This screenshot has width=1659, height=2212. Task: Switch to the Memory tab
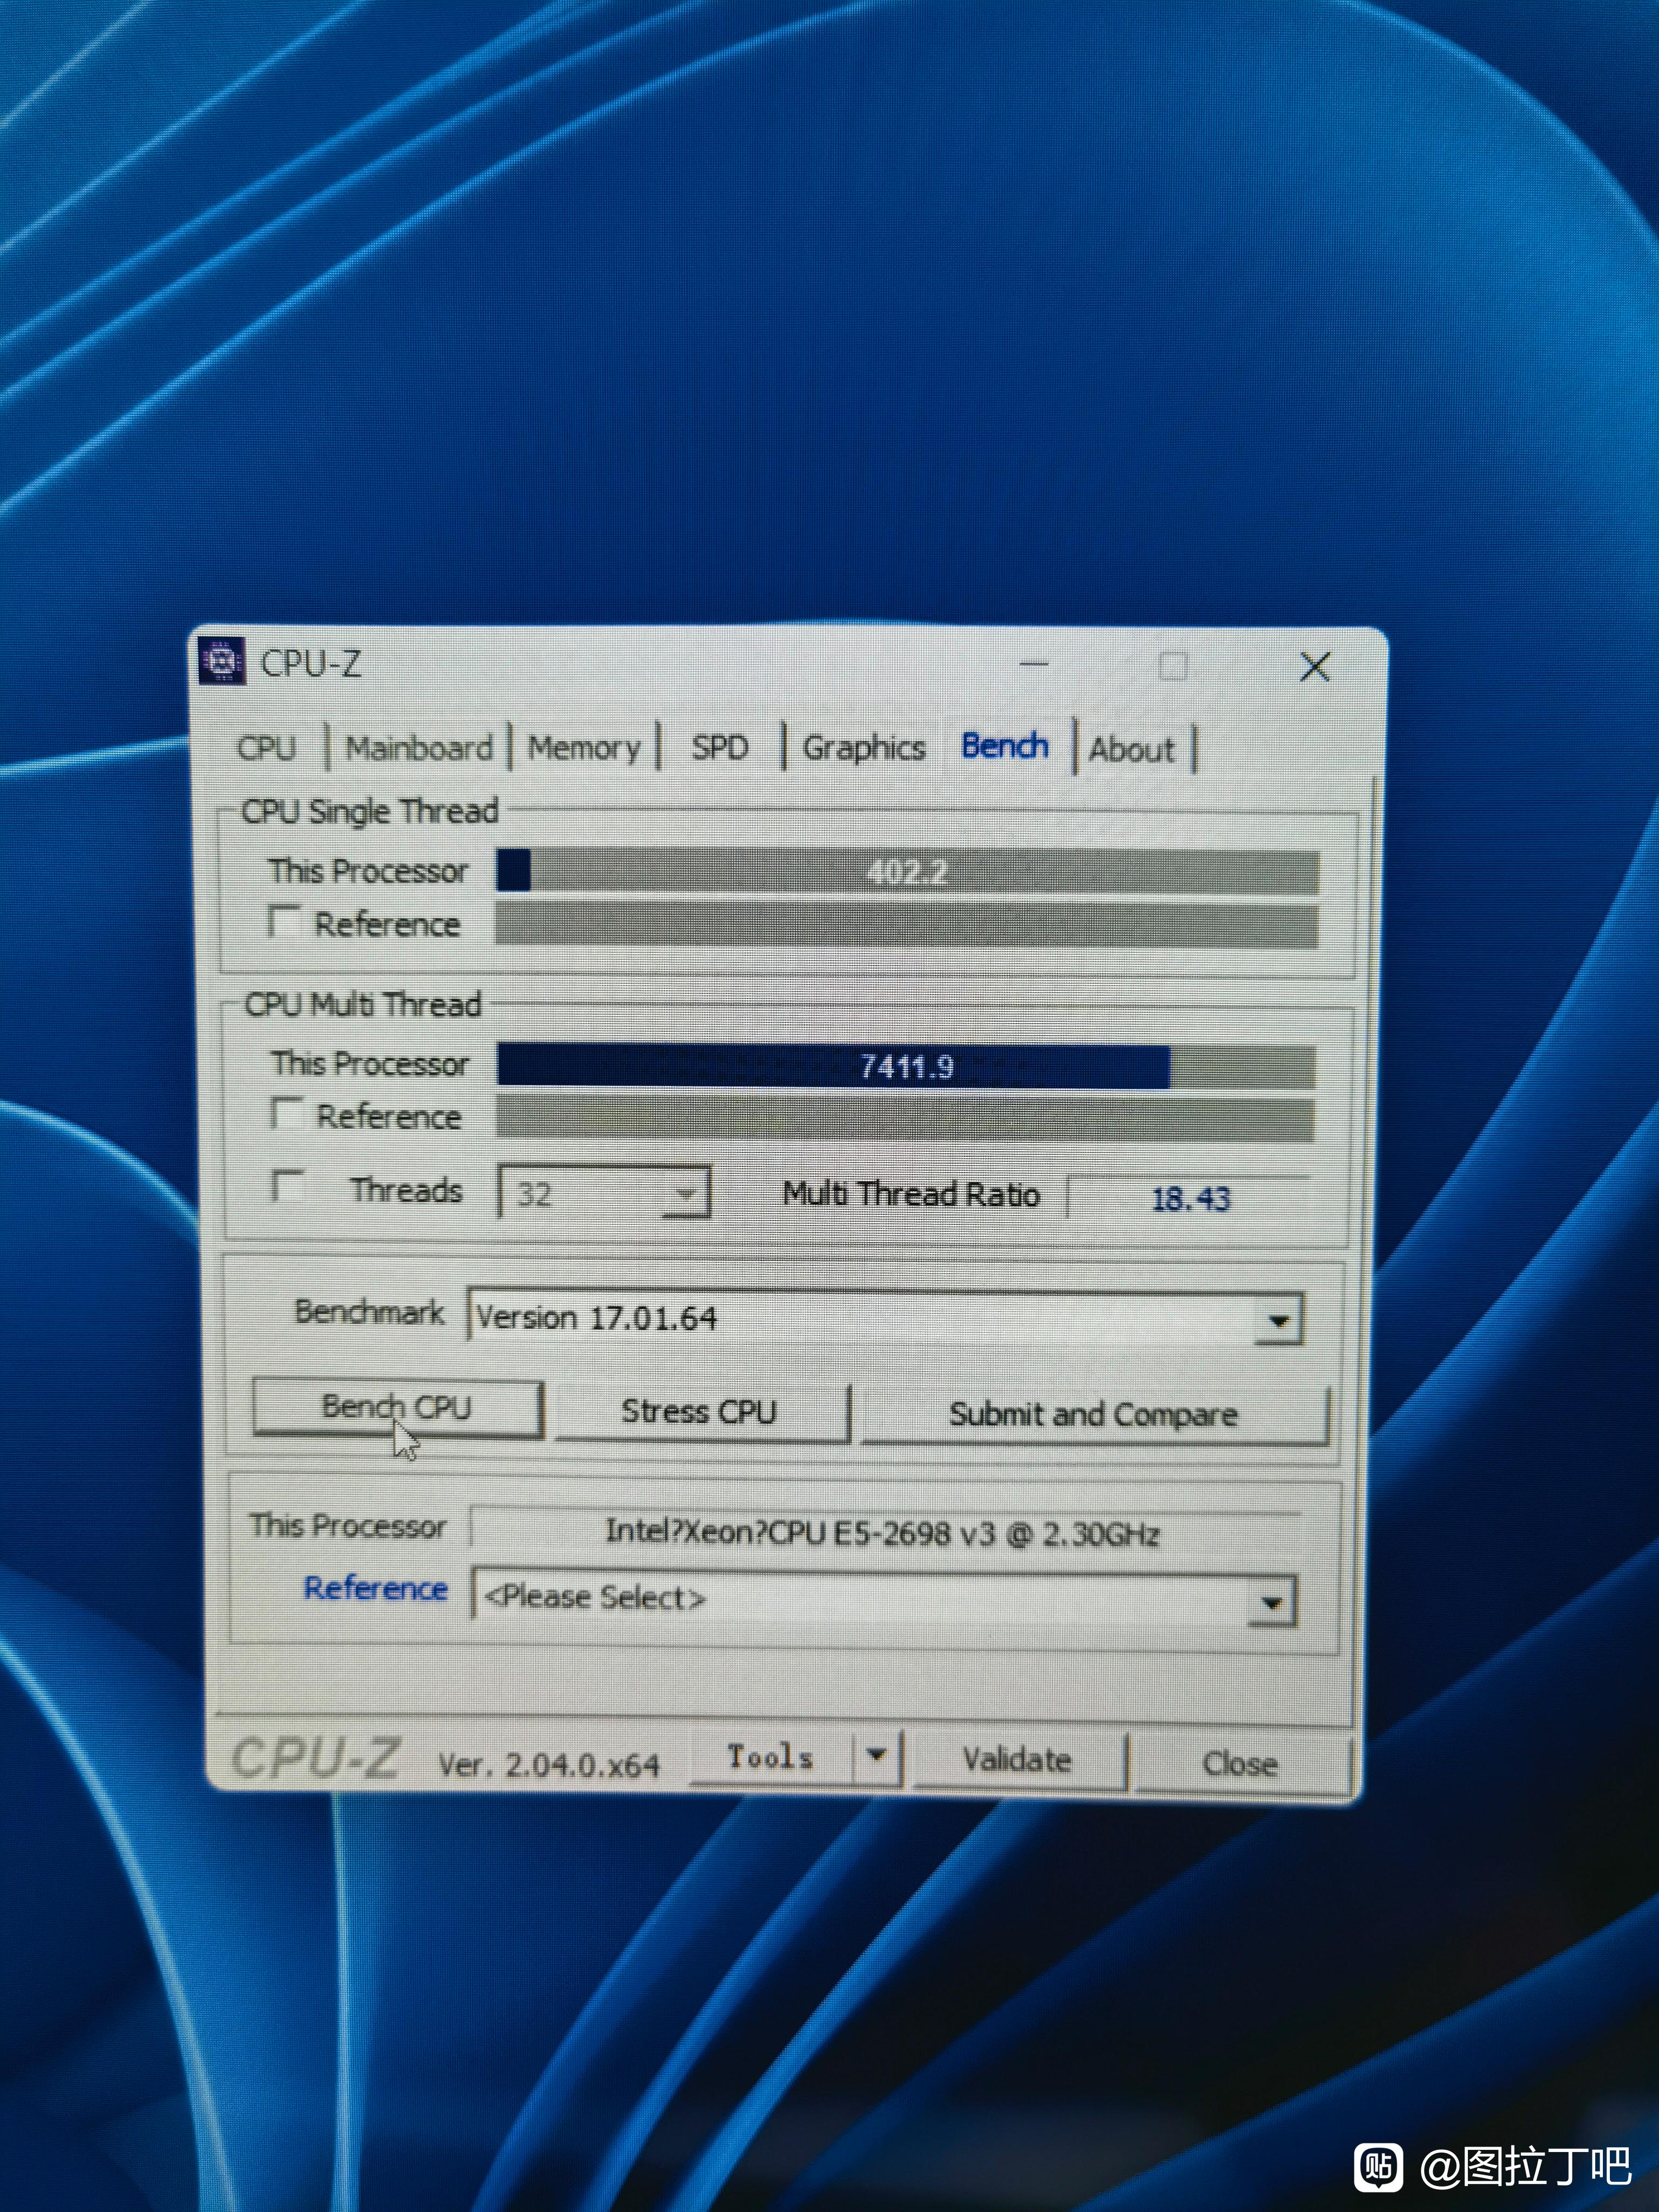(x=584, y=748)
